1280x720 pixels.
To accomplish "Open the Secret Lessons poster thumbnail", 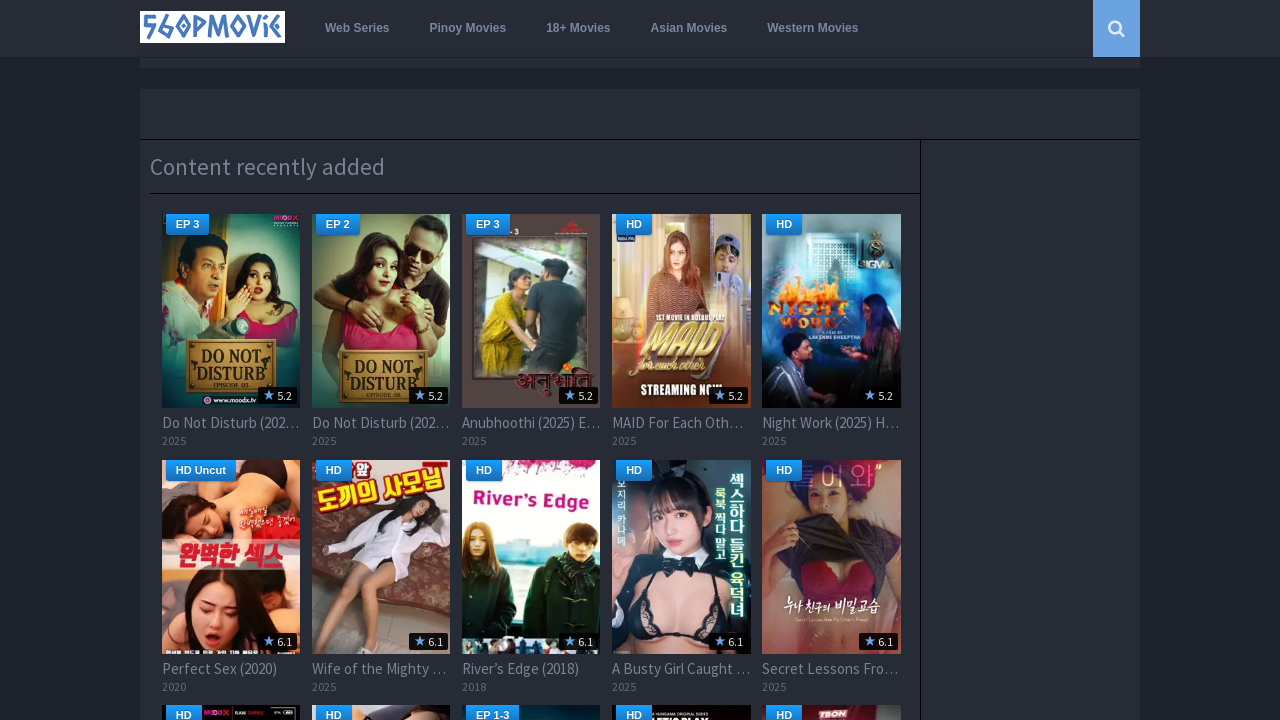I will 831,557.
